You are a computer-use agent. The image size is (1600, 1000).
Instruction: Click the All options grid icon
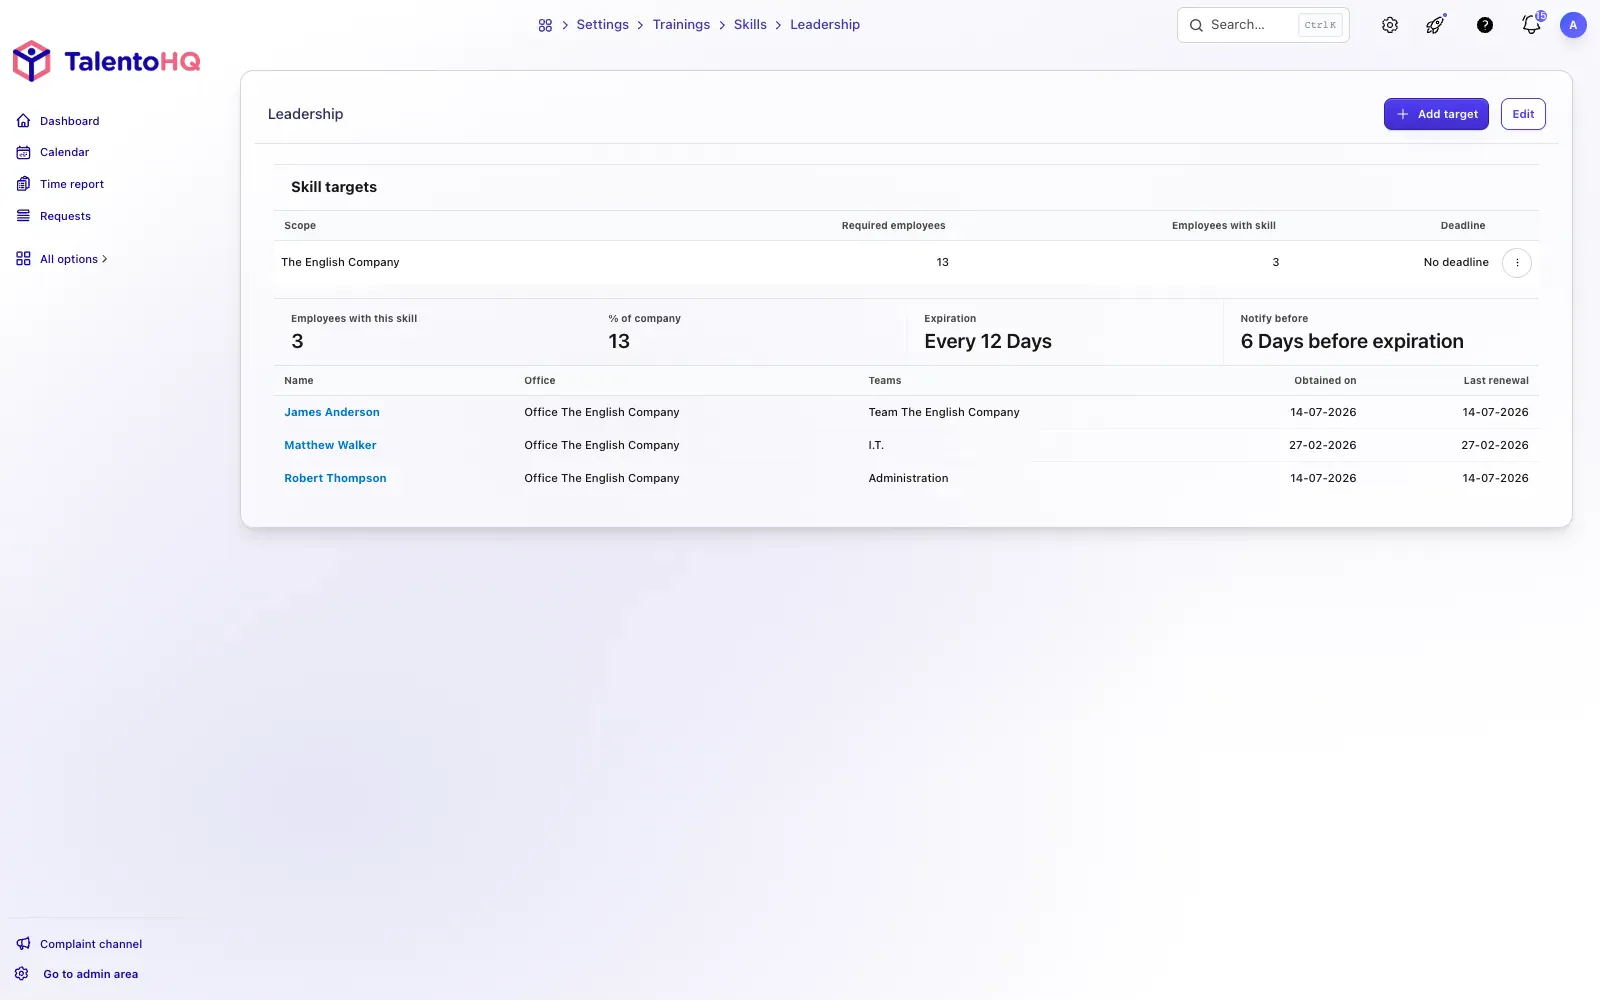tap(23, 259)
